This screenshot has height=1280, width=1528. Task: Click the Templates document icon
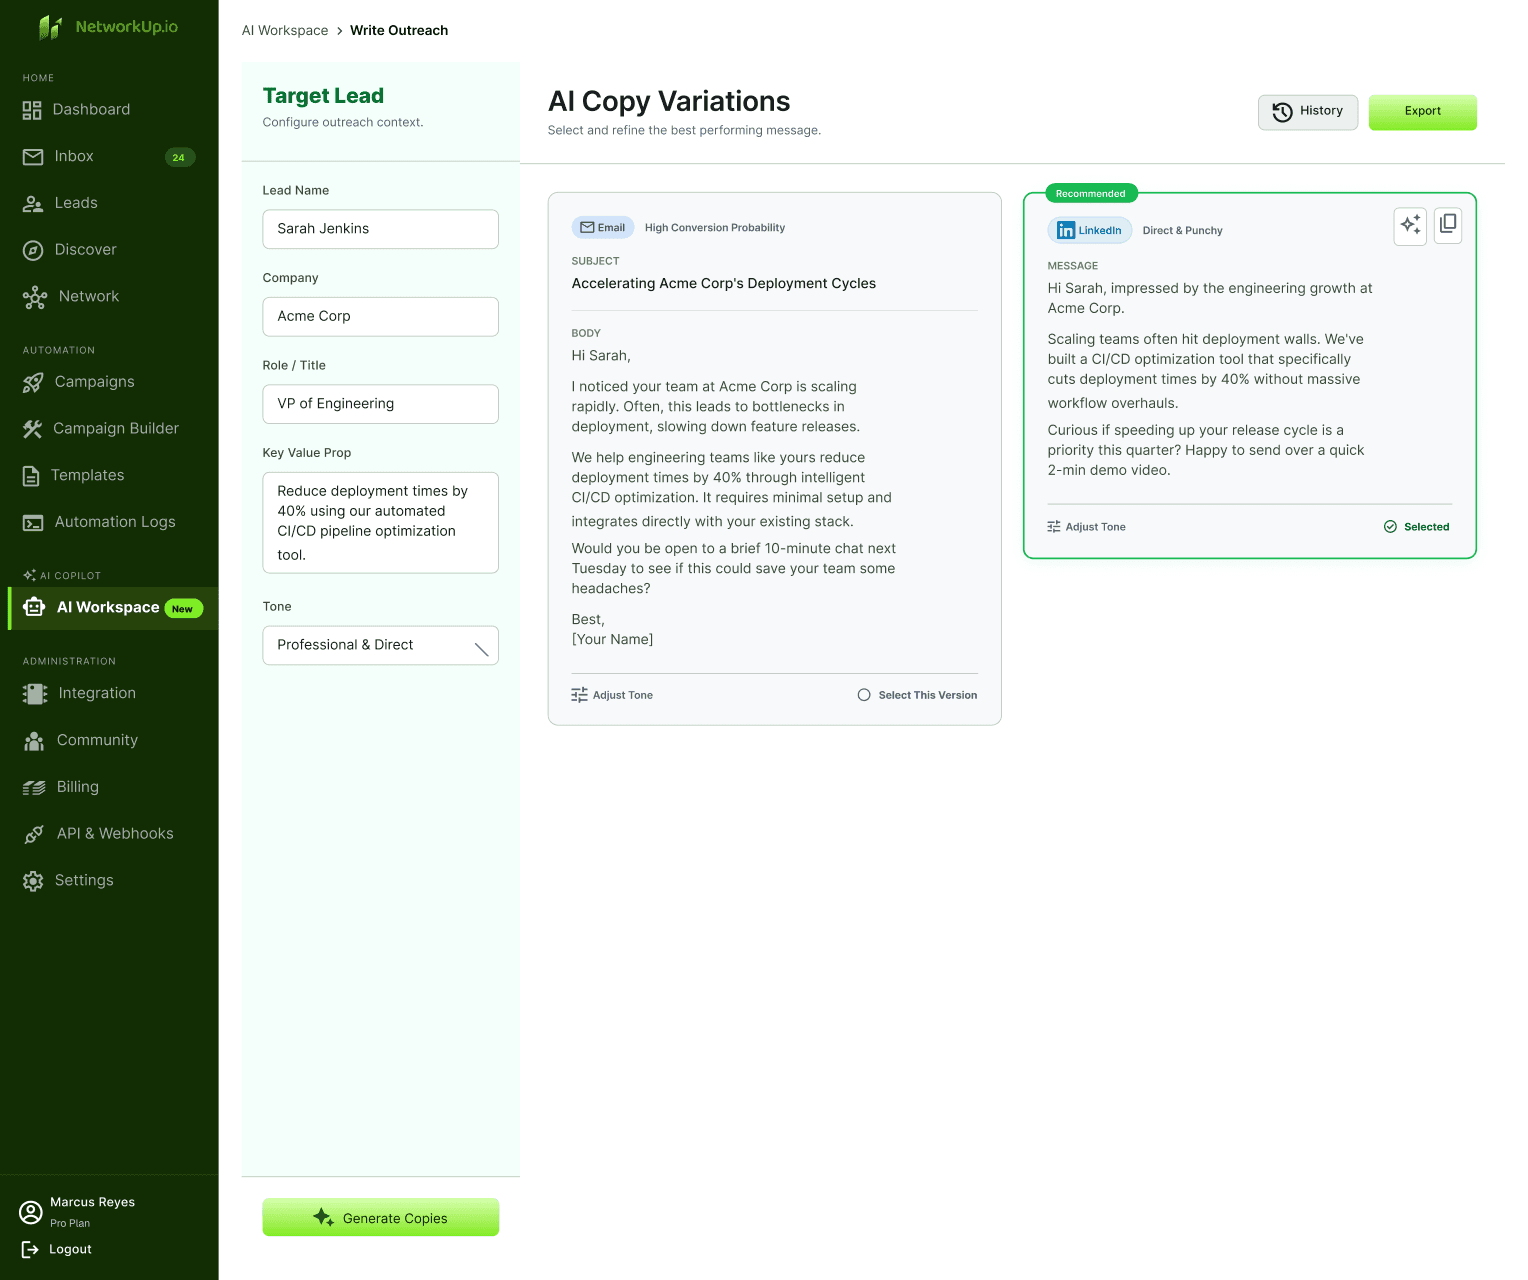31,476
